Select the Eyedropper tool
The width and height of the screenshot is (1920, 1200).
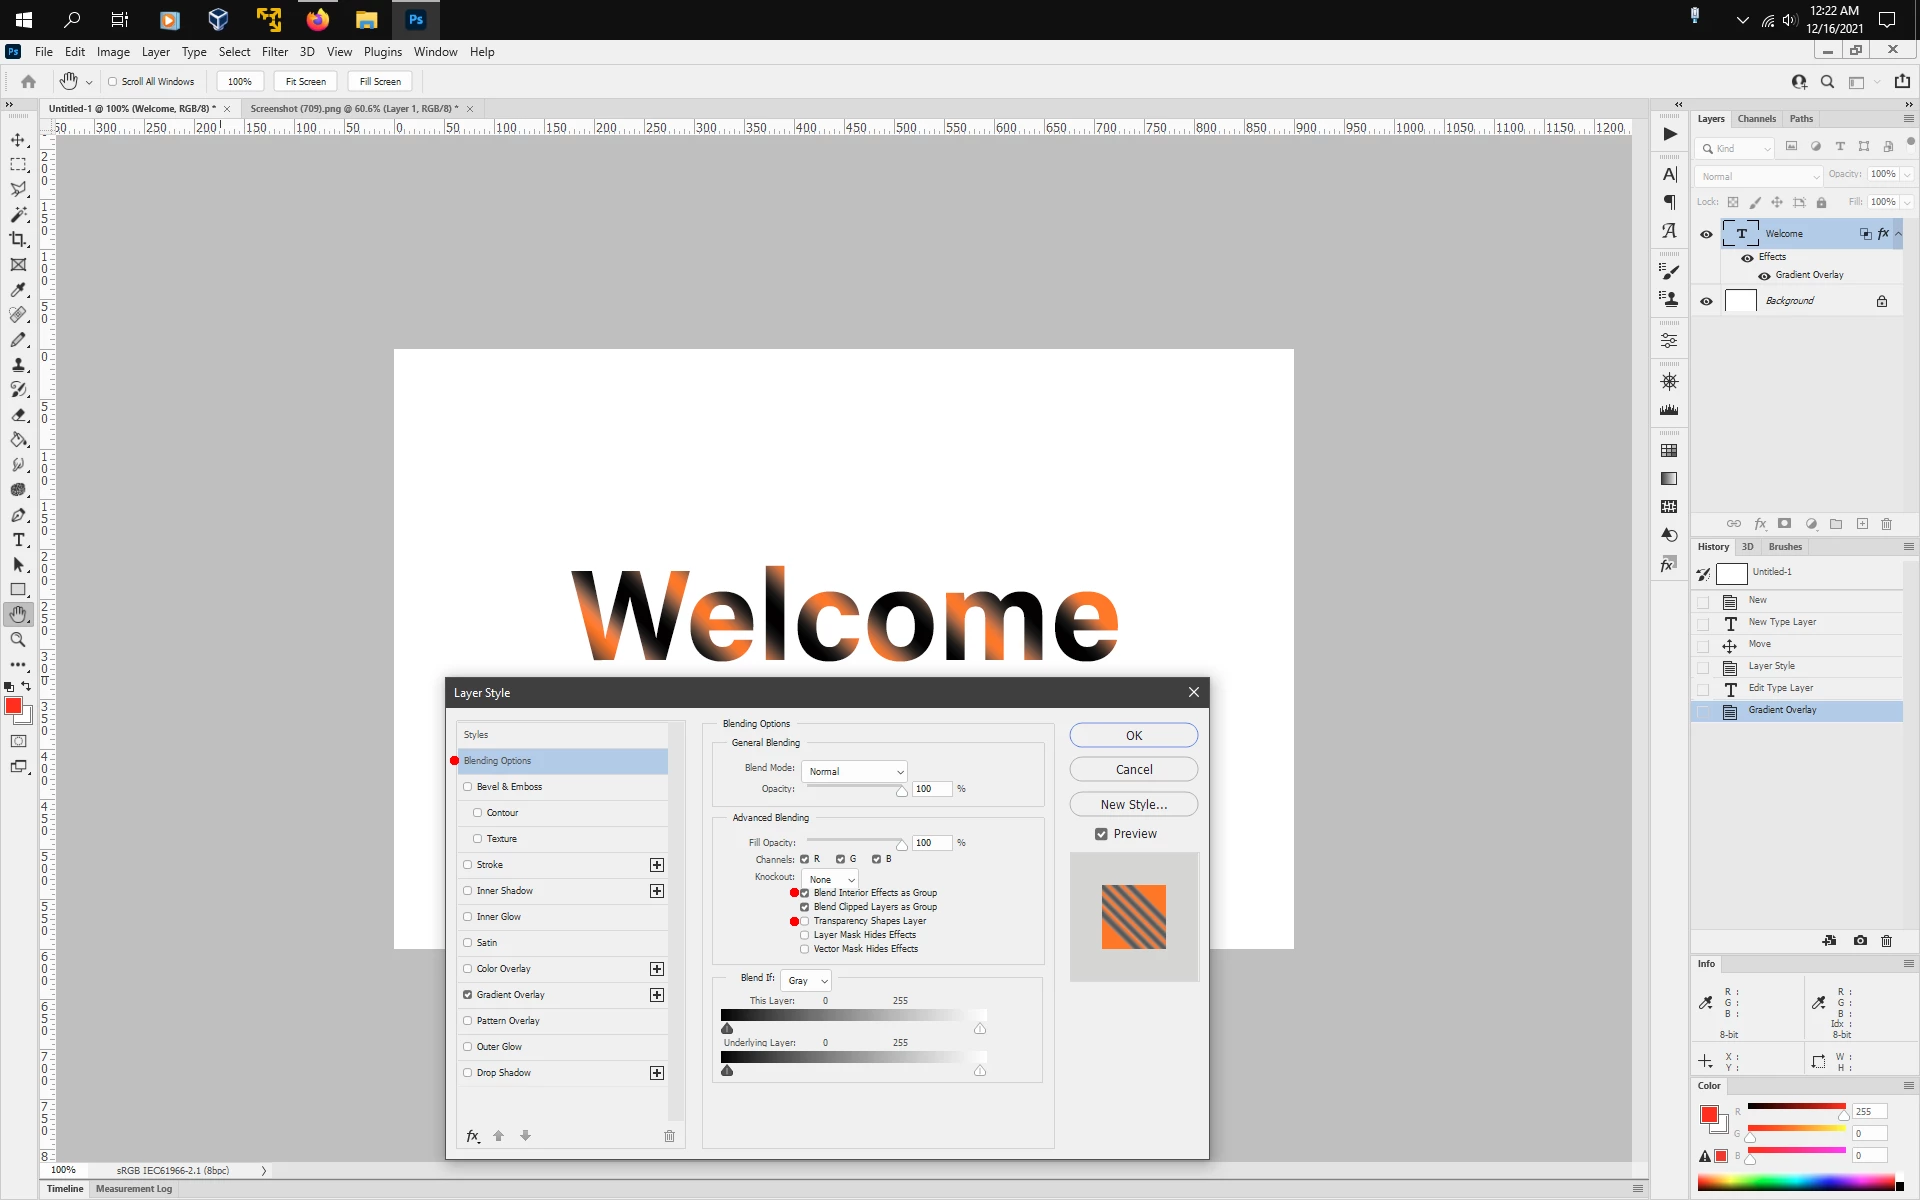coord(18,290)
